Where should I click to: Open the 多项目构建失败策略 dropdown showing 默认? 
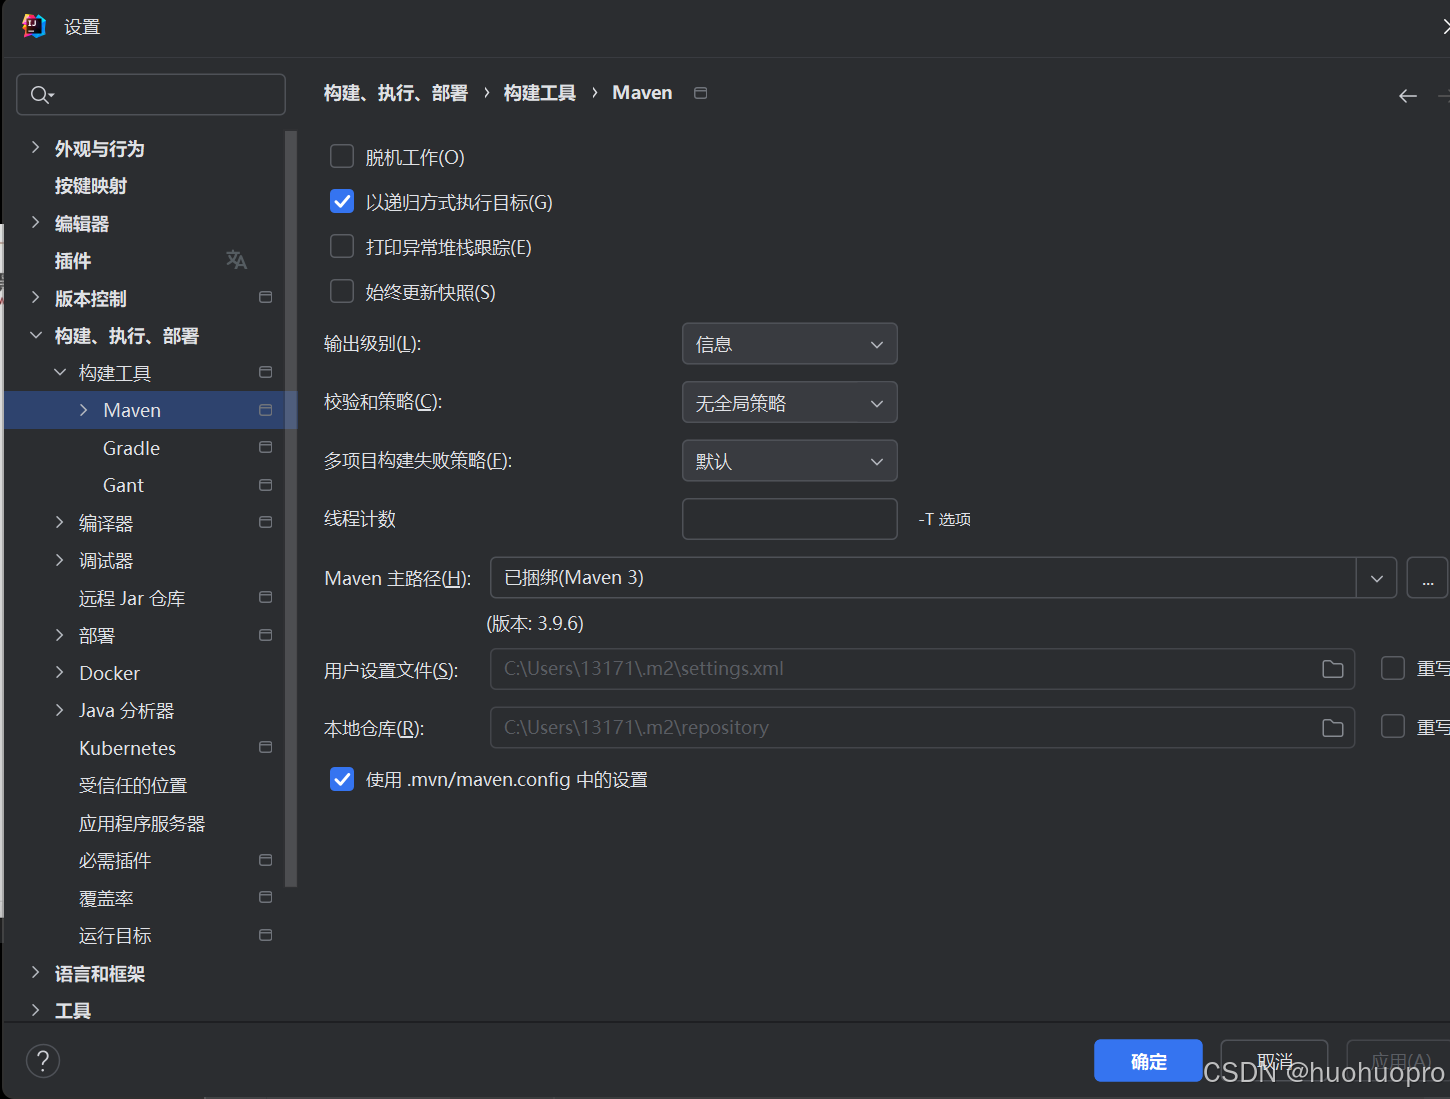pyautogui.click(x=790, y=461)
